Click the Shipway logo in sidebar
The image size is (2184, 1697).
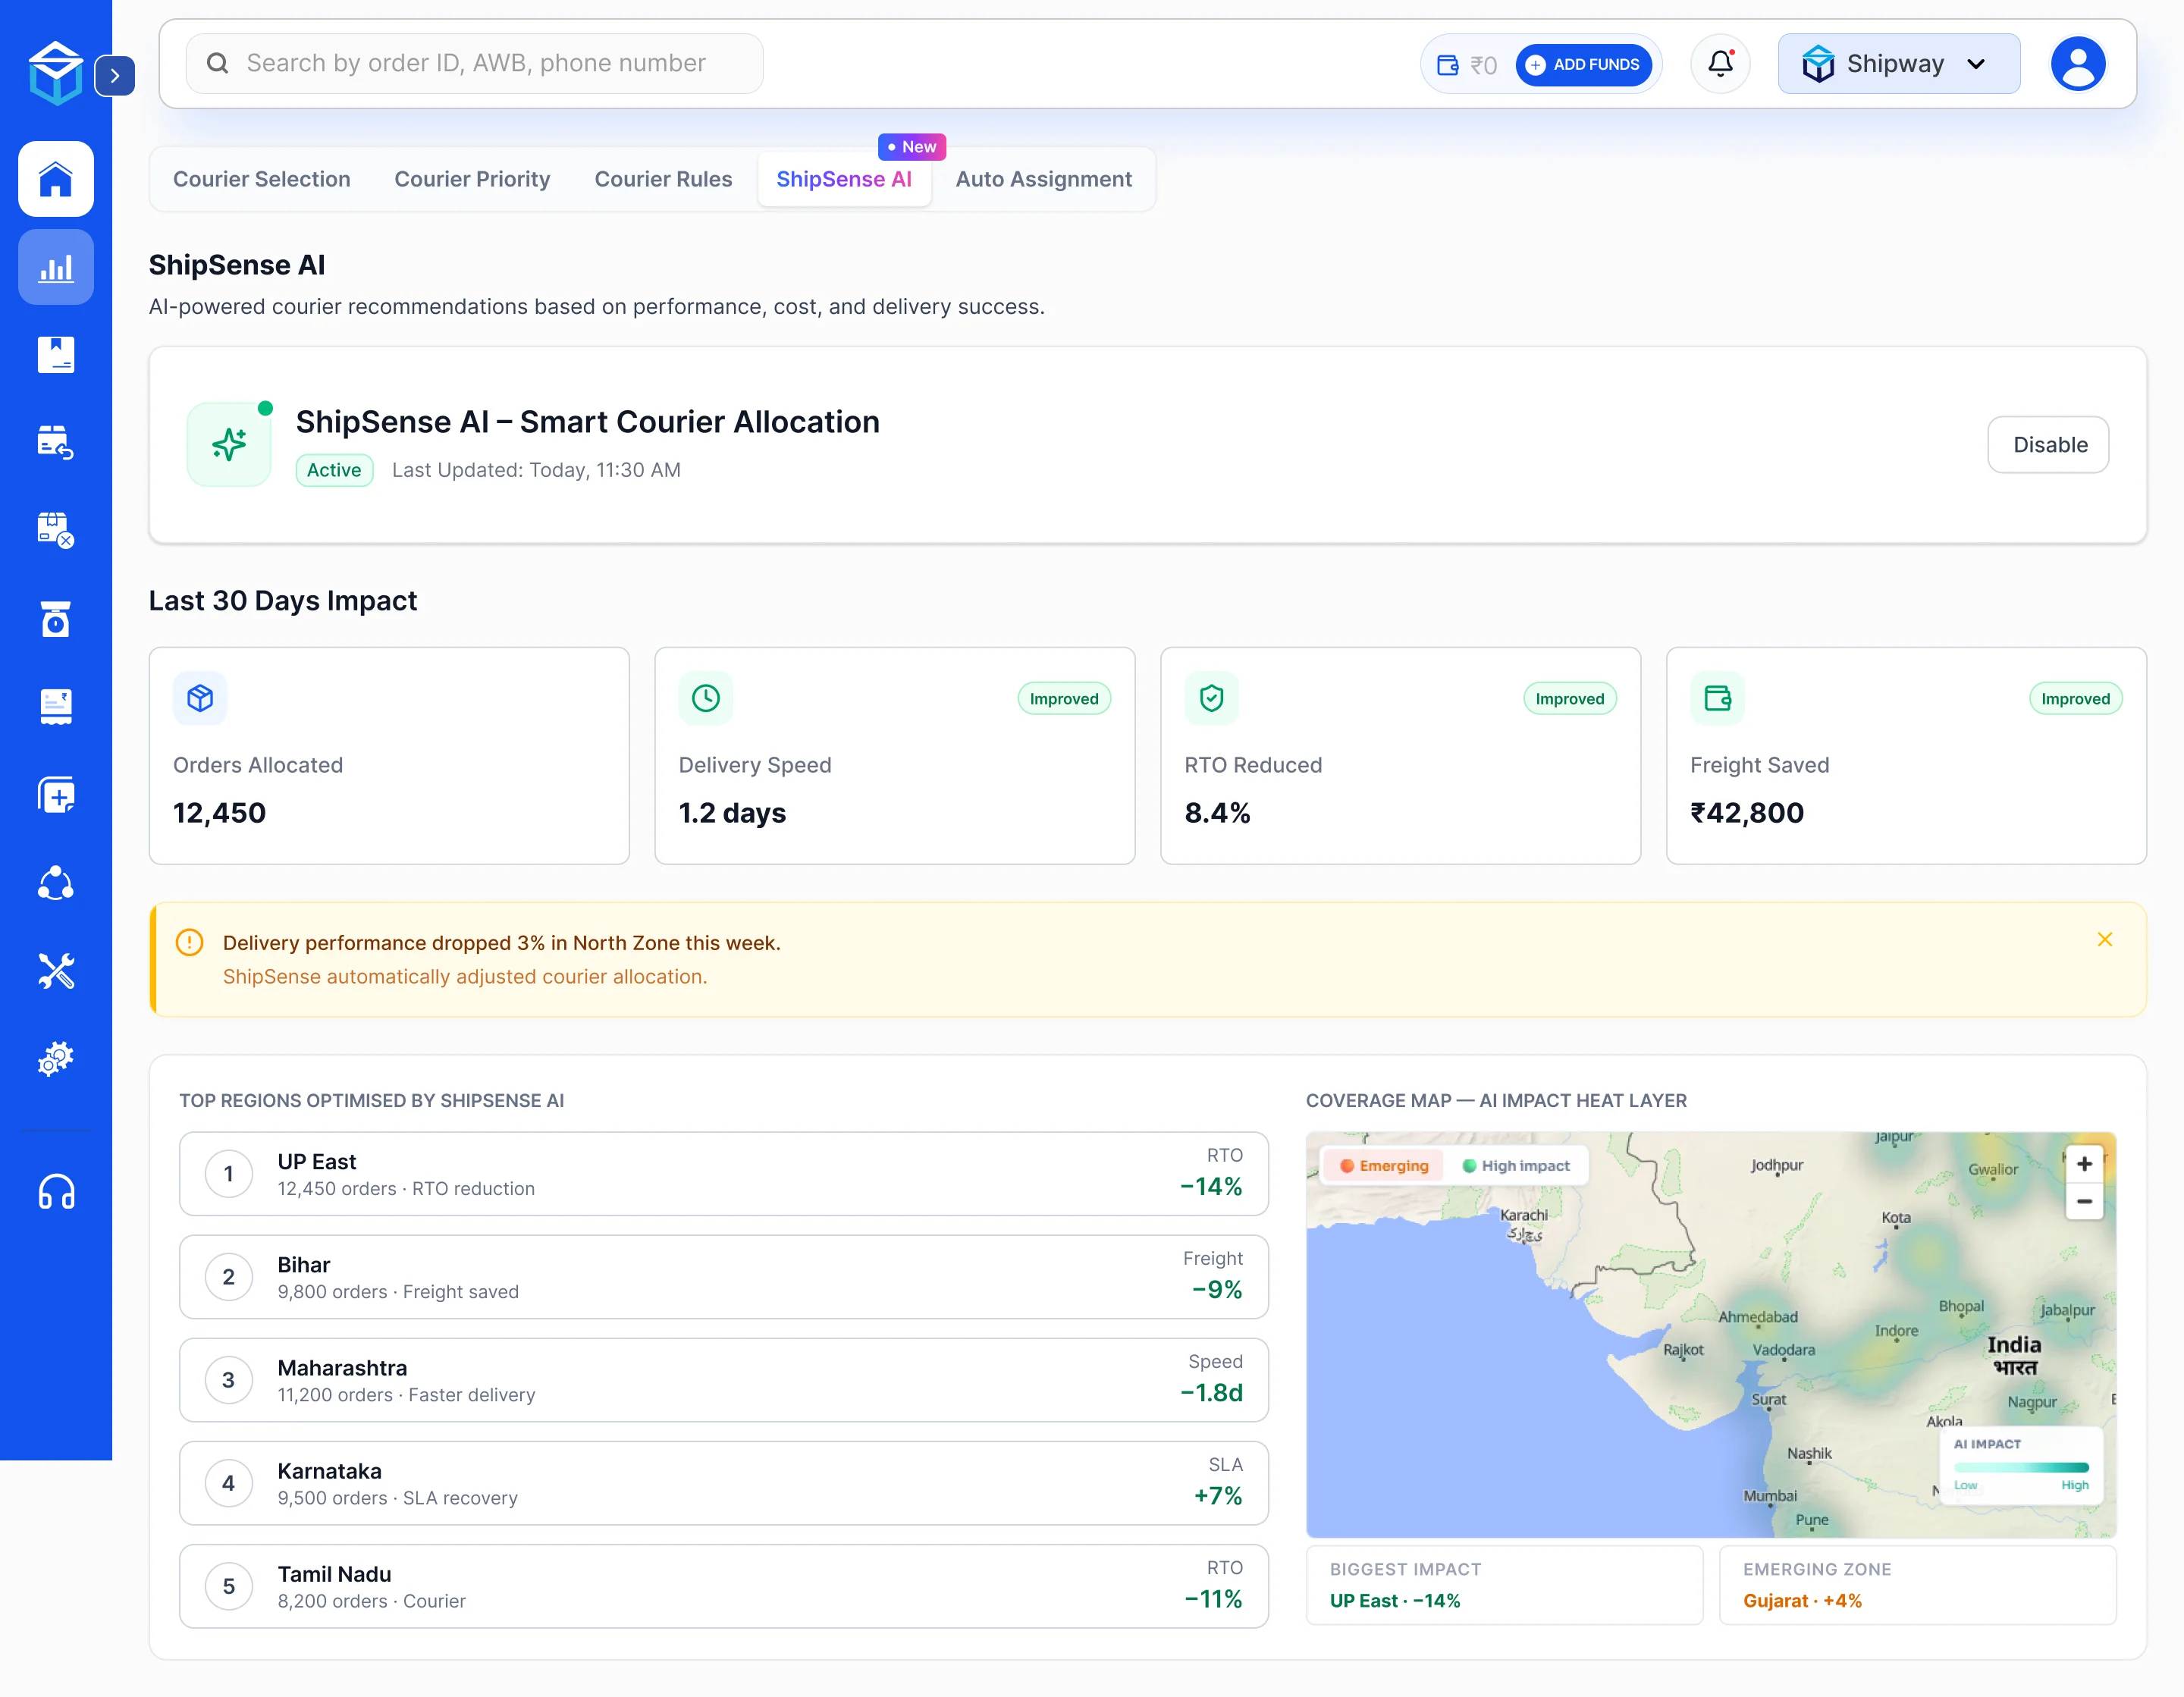[x=55, y=73]
